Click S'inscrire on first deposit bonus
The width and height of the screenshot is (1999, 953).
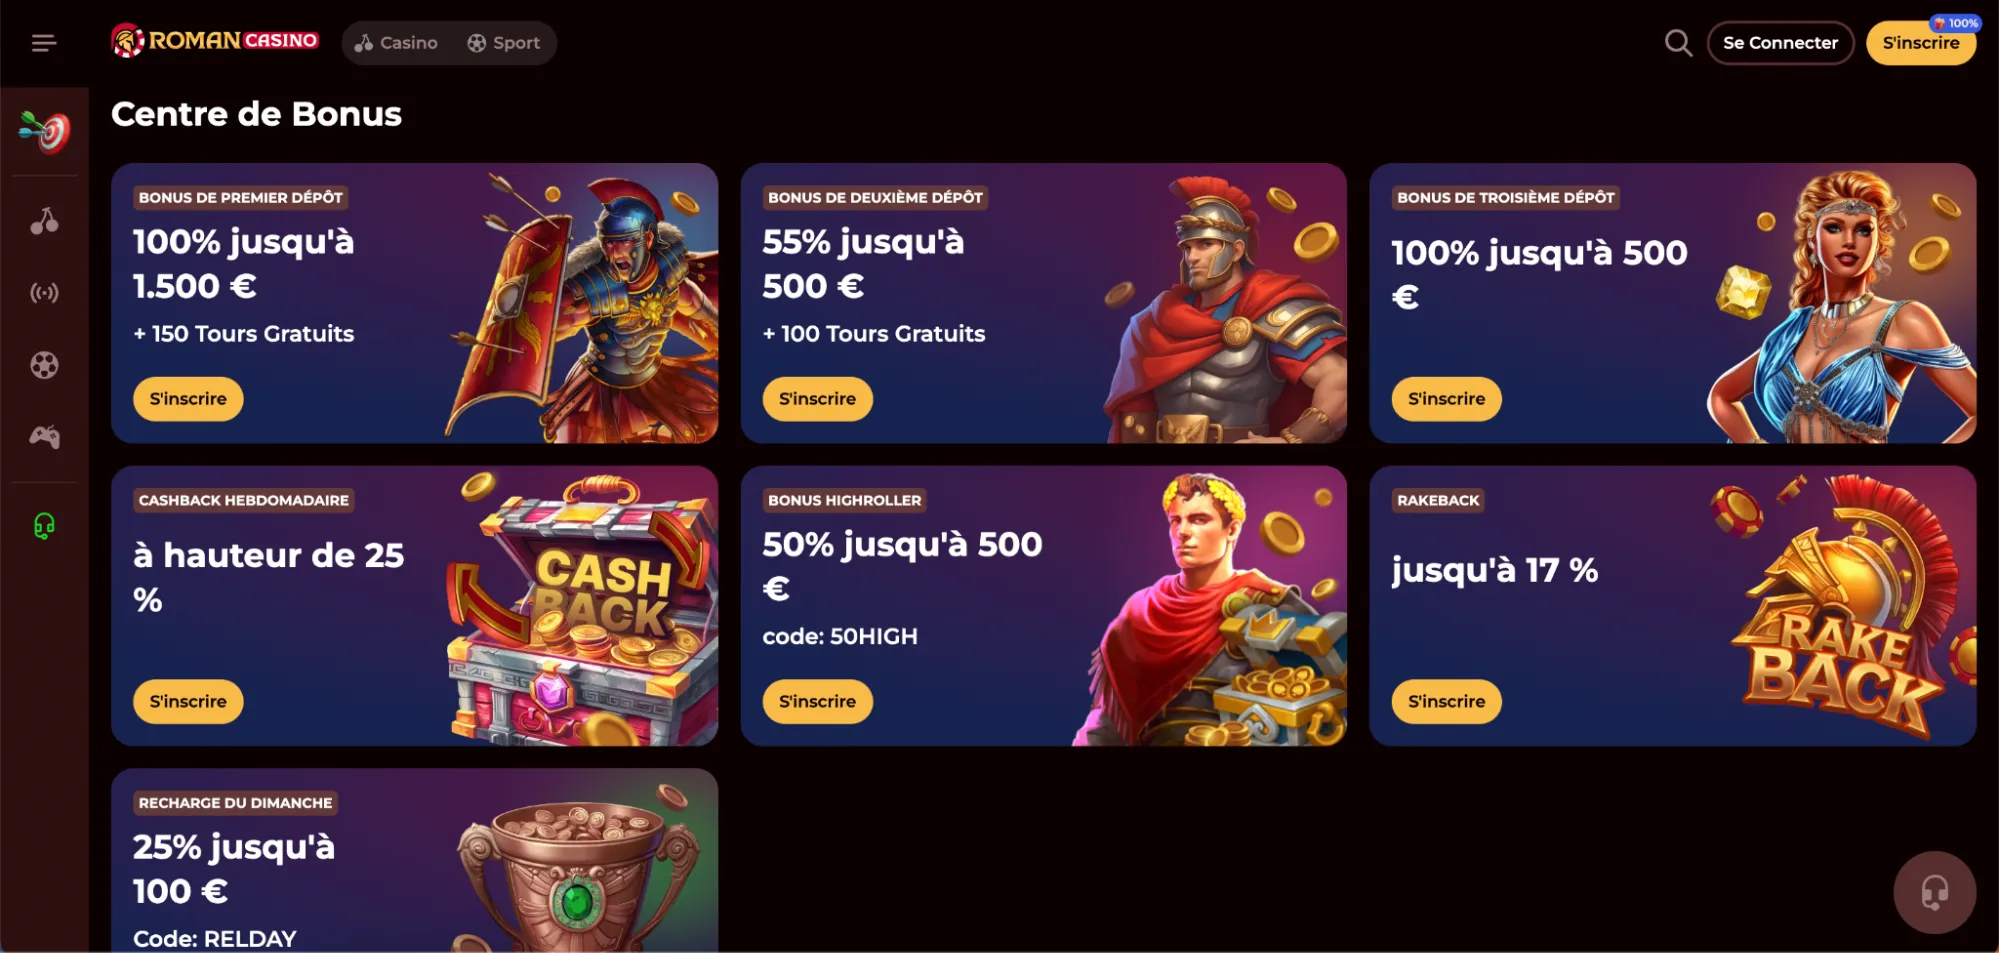click(188, 399)
